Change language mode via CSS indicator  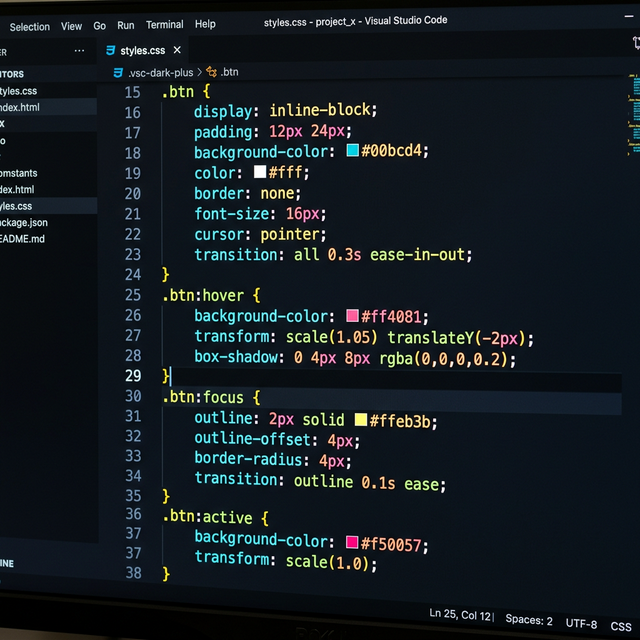(621, 627)
